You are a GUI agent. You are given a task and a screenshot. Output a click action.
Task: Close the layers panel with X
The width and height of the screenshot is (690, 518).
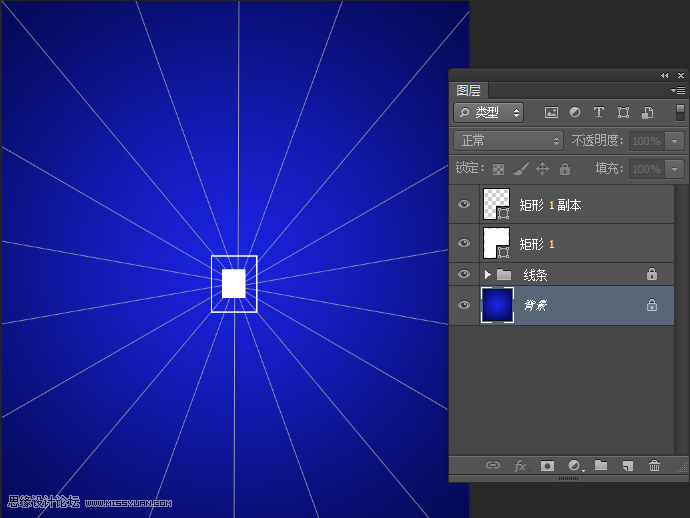681,76
